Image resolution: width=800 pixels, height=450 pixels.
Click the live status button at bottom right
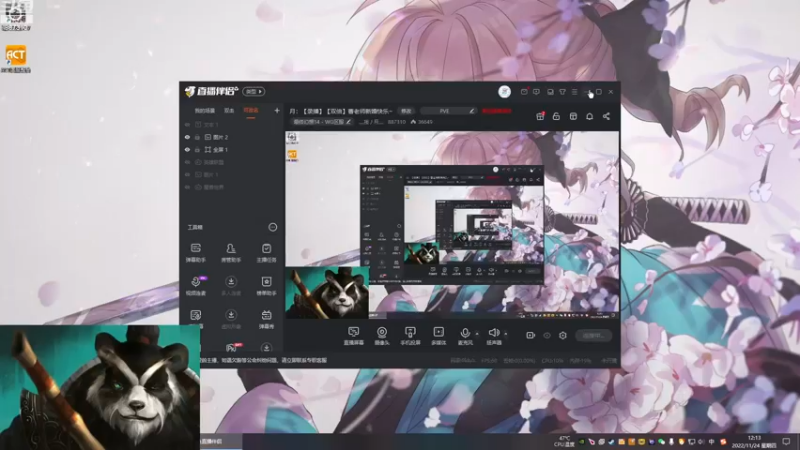(x=593, y=335)
